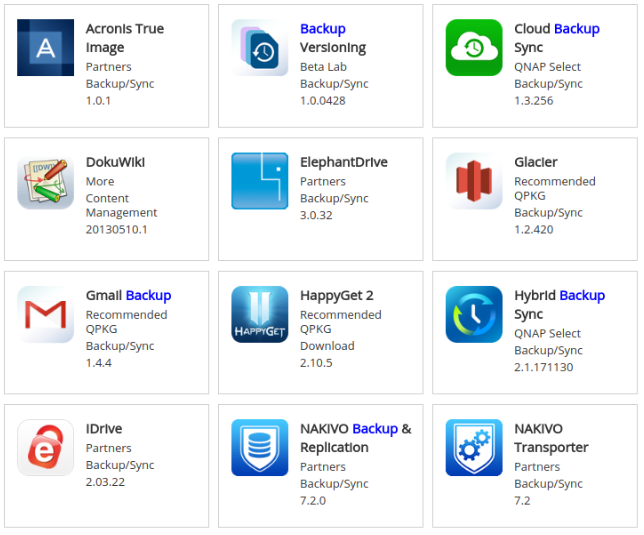Click DokuWiki version 20130510.1
Screen dimensions: 644x535
tap(117, 230)
